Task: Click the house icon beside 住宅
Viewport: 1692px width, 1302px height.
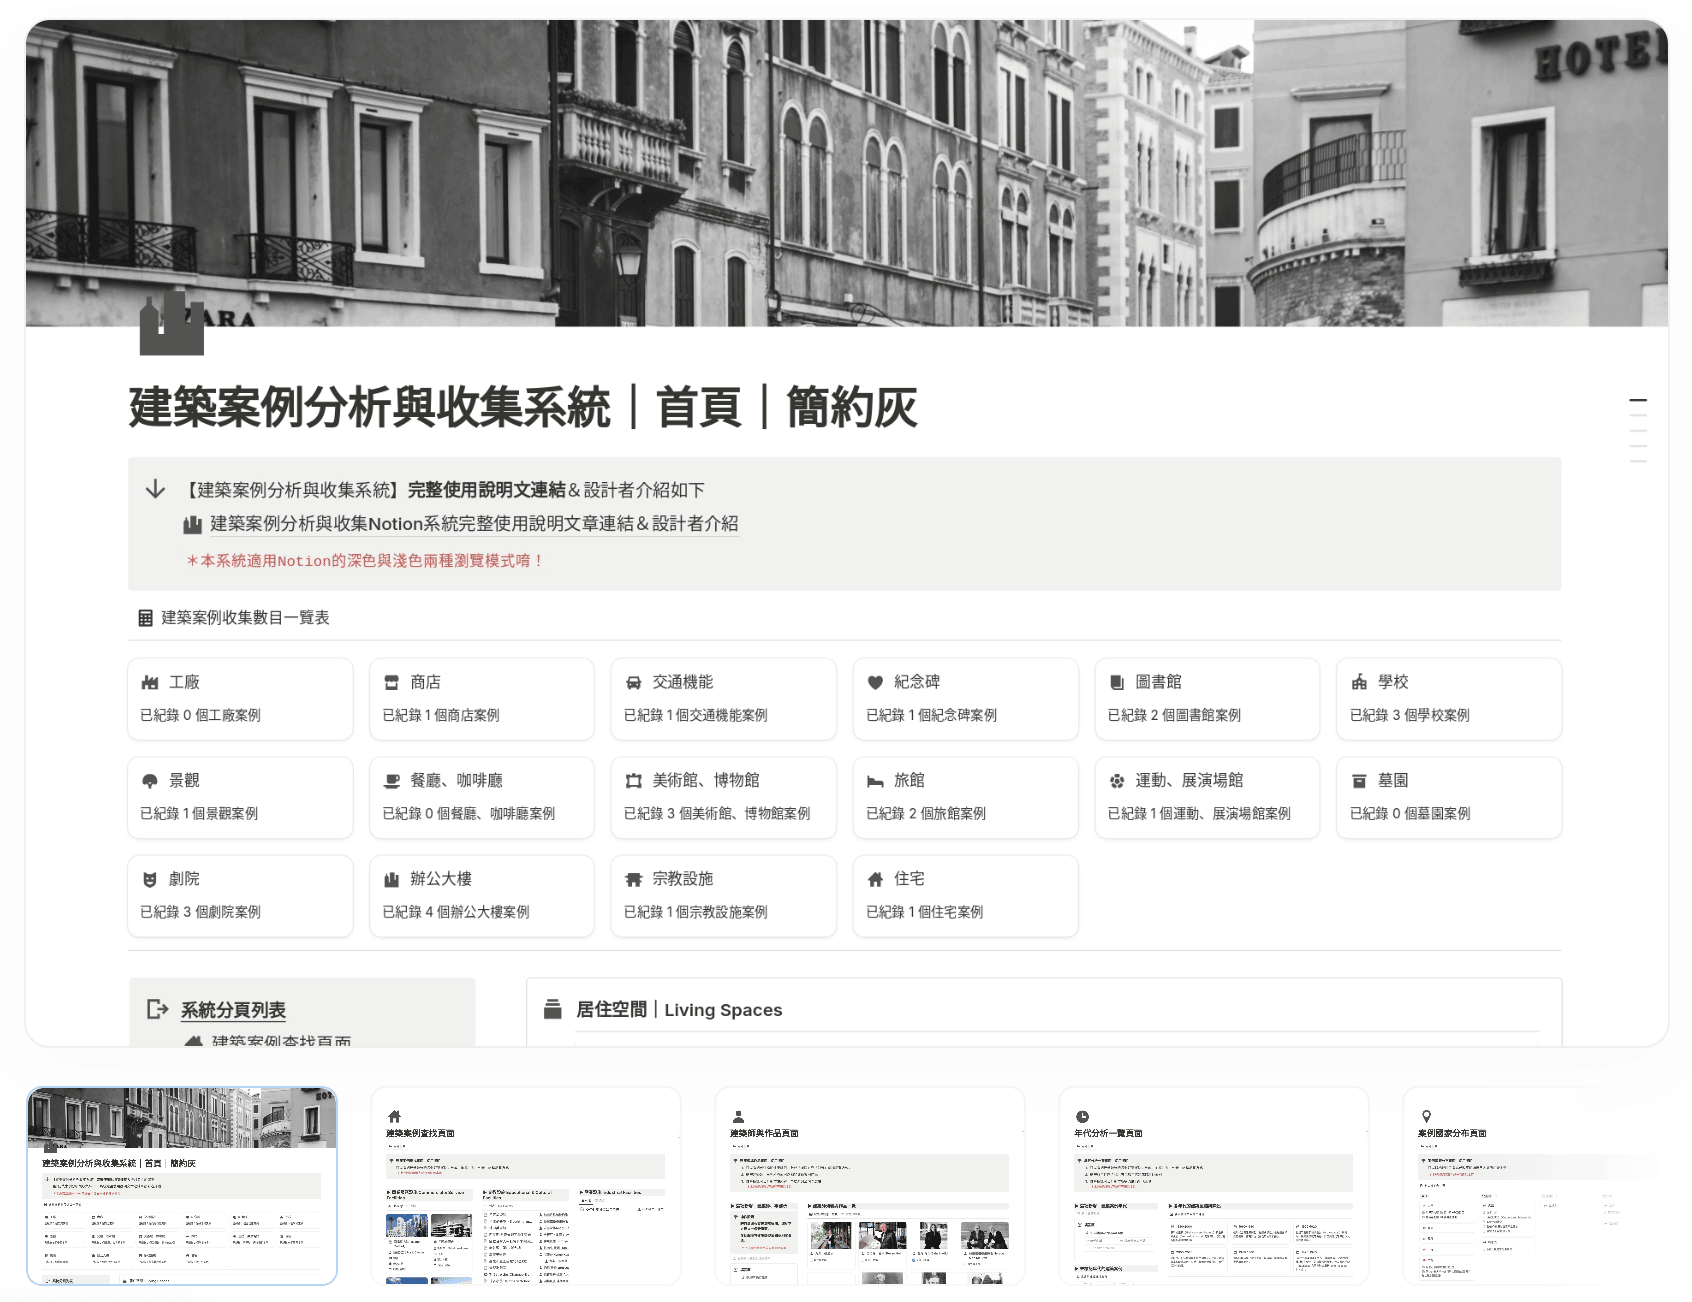Action: tap(875, 880)
